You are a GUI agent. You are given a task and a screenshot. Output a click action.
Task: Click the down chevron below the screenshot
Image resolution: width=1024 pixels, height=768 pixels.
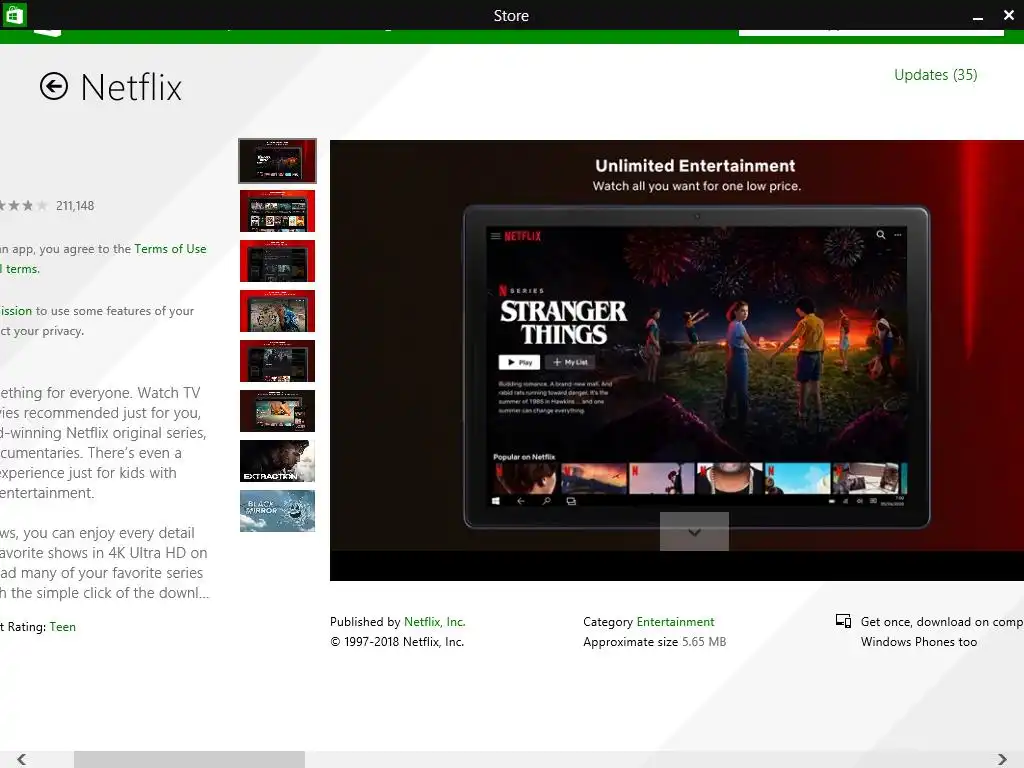(694, 532)
